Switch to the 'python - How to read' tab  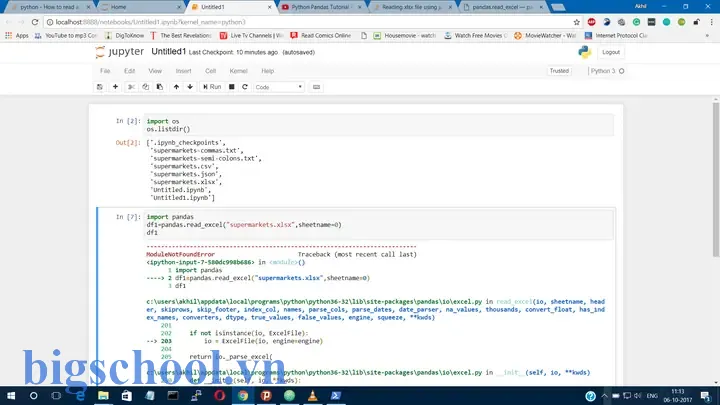[48, 7]
